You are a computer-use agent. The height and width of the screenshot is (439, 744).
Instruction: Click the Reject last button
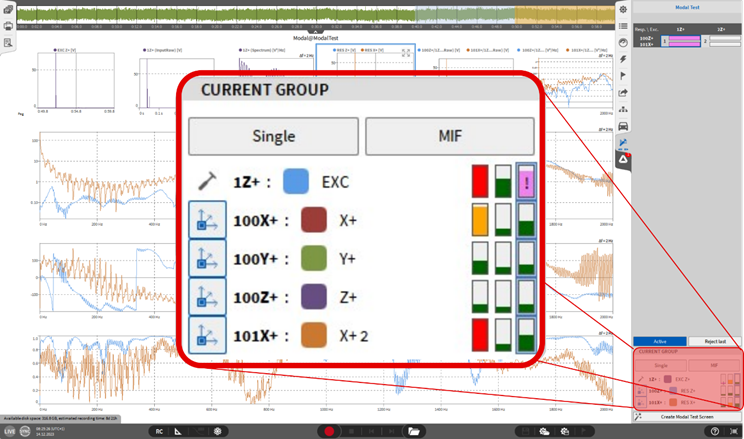715,342
